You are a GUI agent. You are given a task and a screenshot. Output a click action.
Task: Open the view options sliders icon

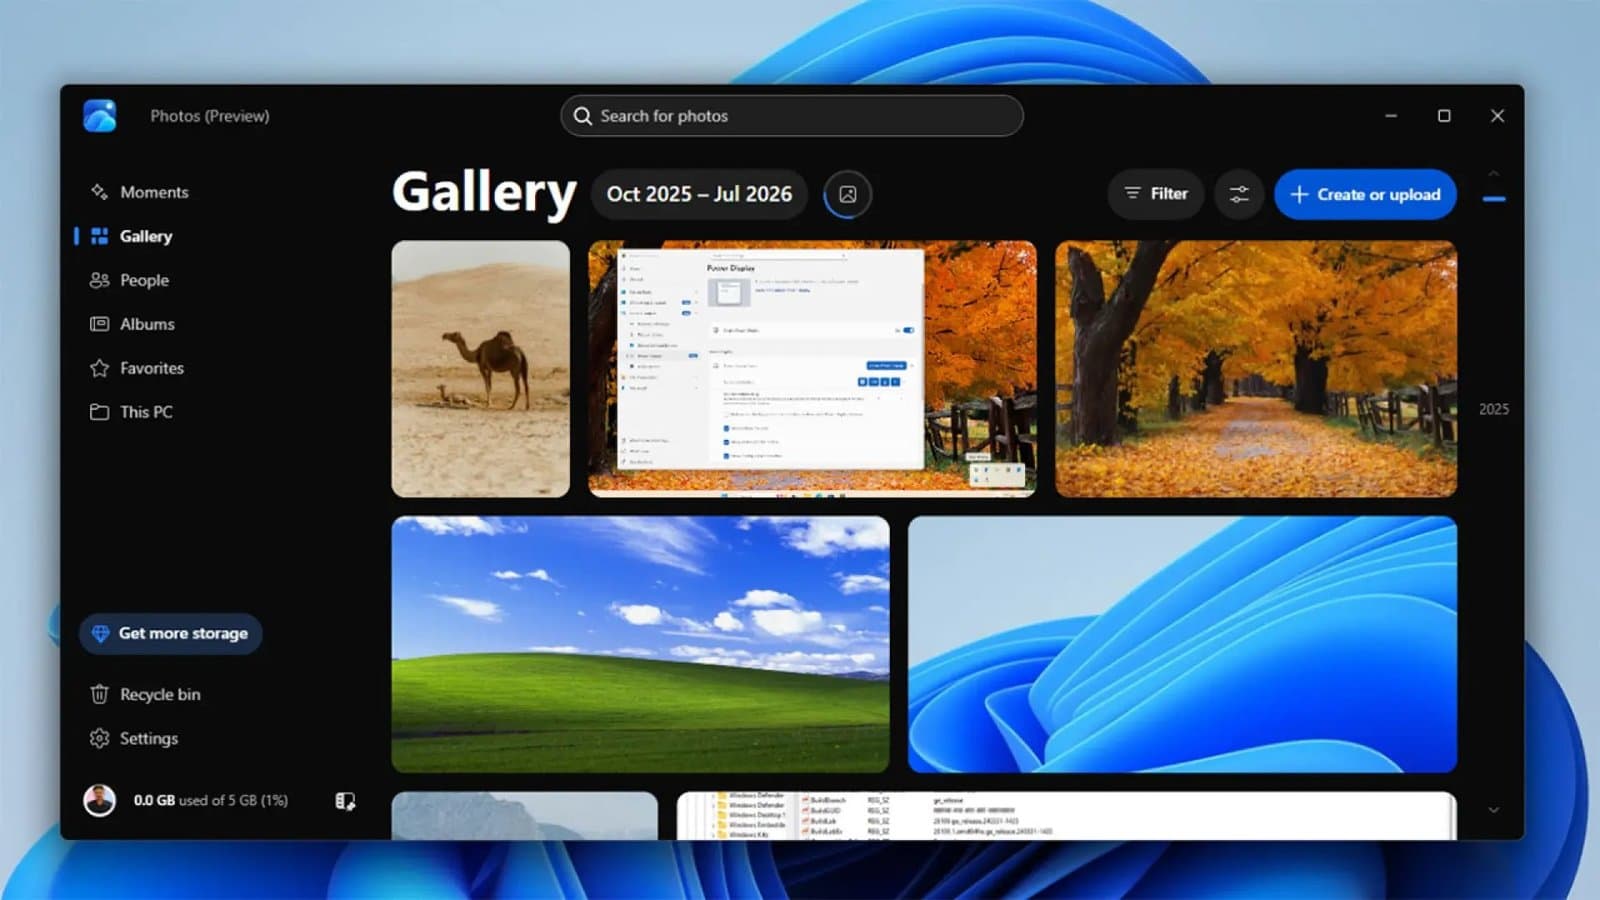tap(1239, 194)
